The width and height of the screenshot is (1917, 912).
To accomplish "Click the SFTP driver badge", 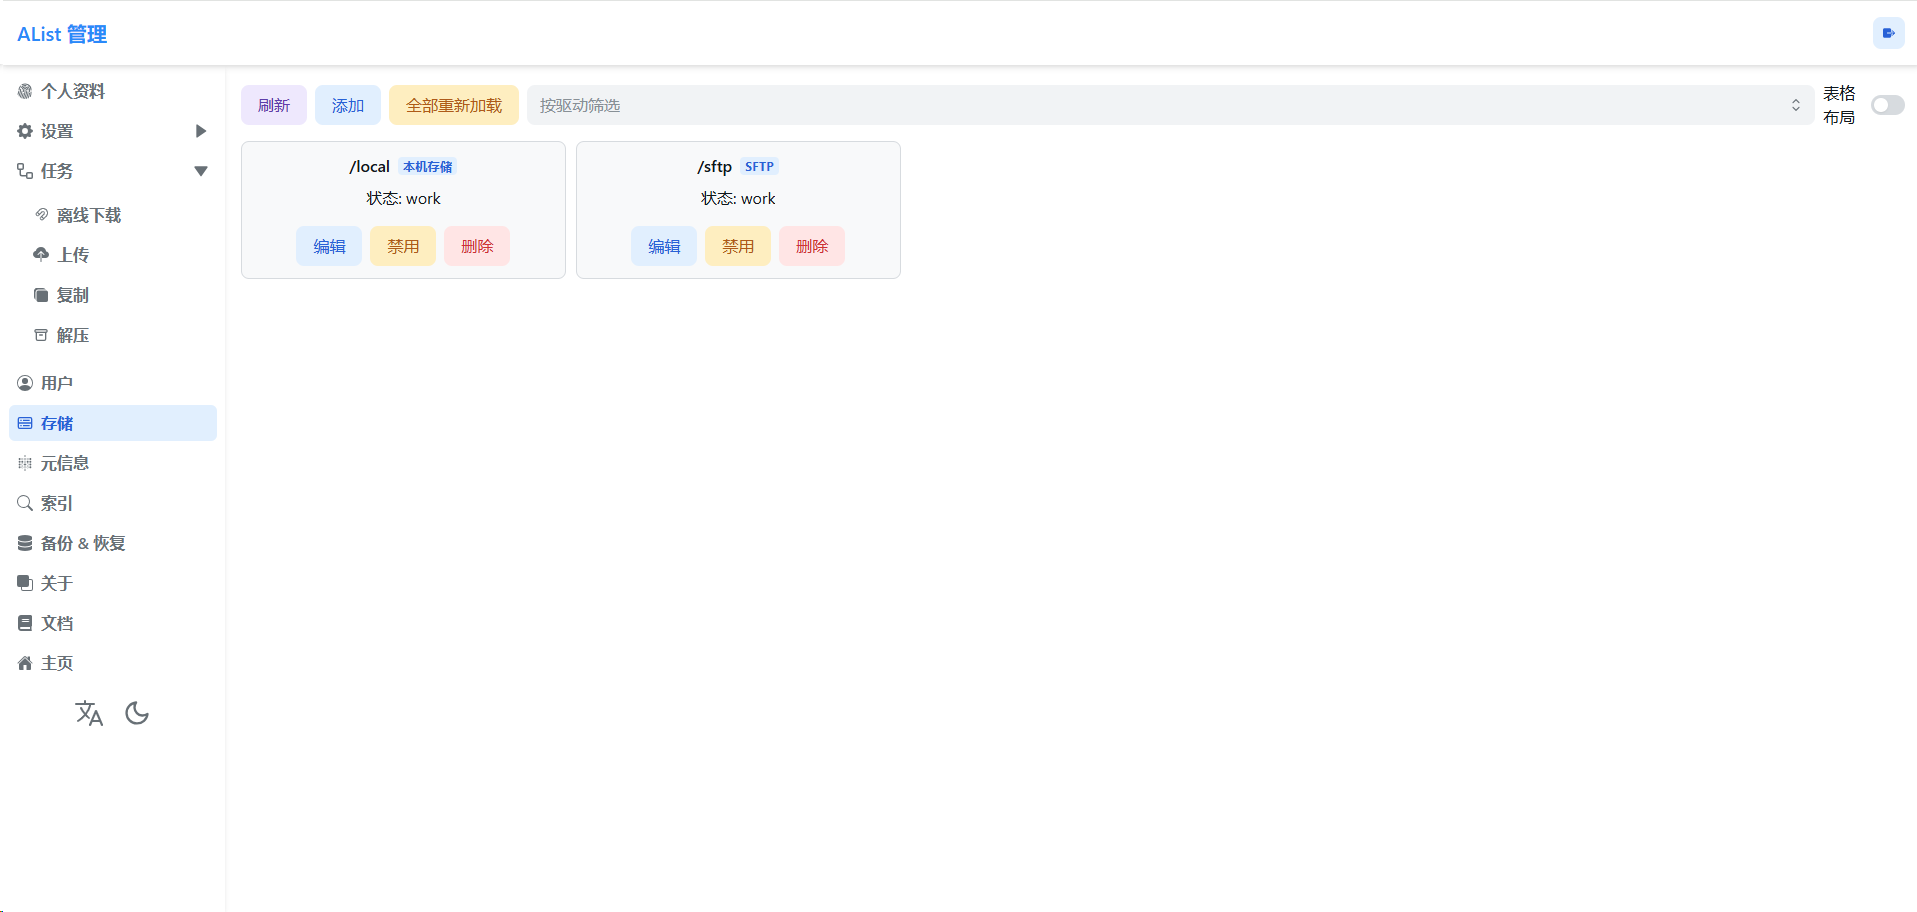I will click(759, 167).
